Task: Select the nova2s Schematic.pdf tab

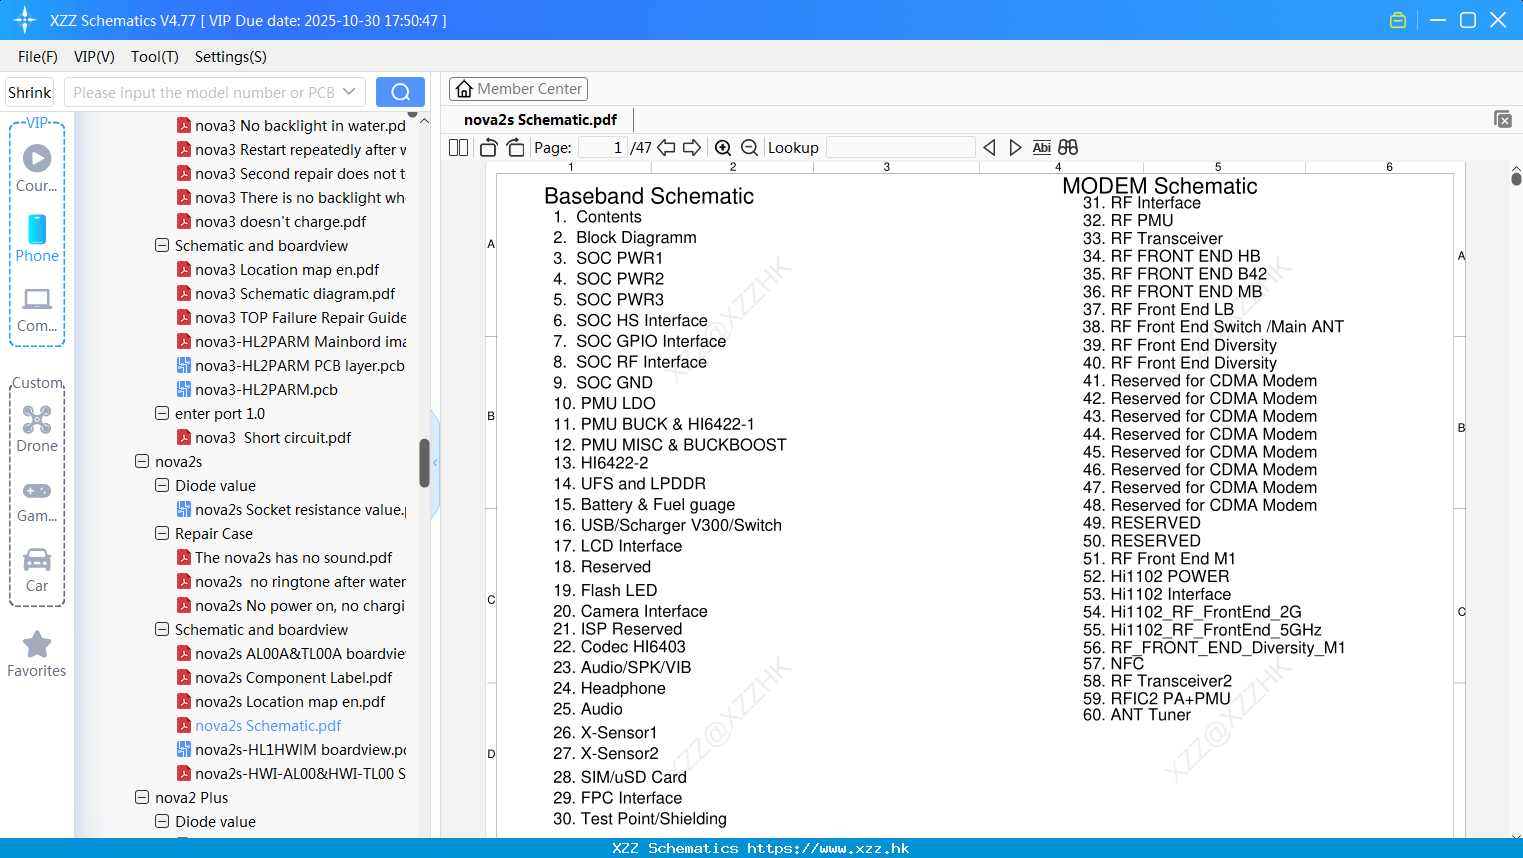Action: point(541,120)
